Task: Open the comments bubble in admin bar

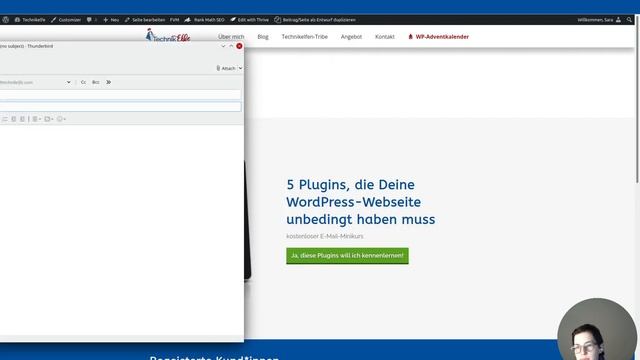Action: (x=91, y=20)
